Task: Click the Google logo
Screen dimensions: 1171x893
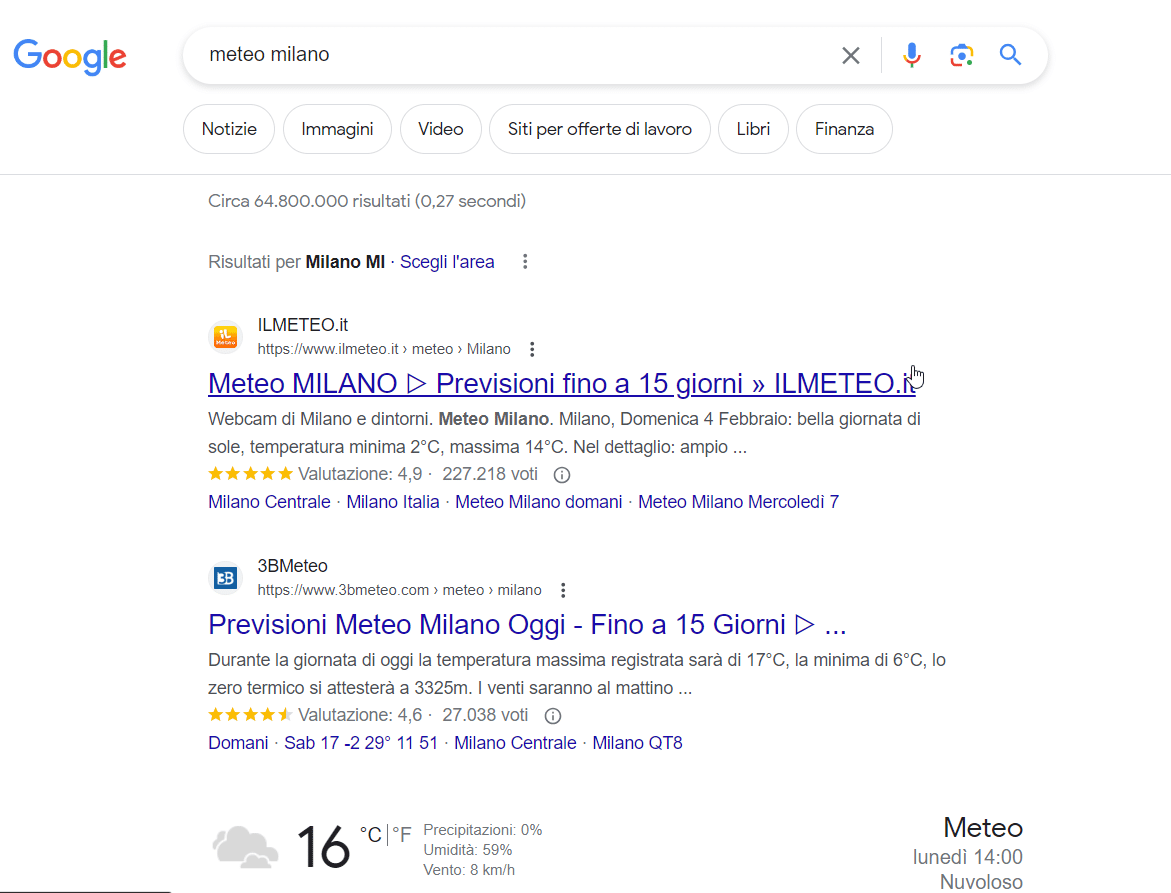Action: [x=70, y=56]
